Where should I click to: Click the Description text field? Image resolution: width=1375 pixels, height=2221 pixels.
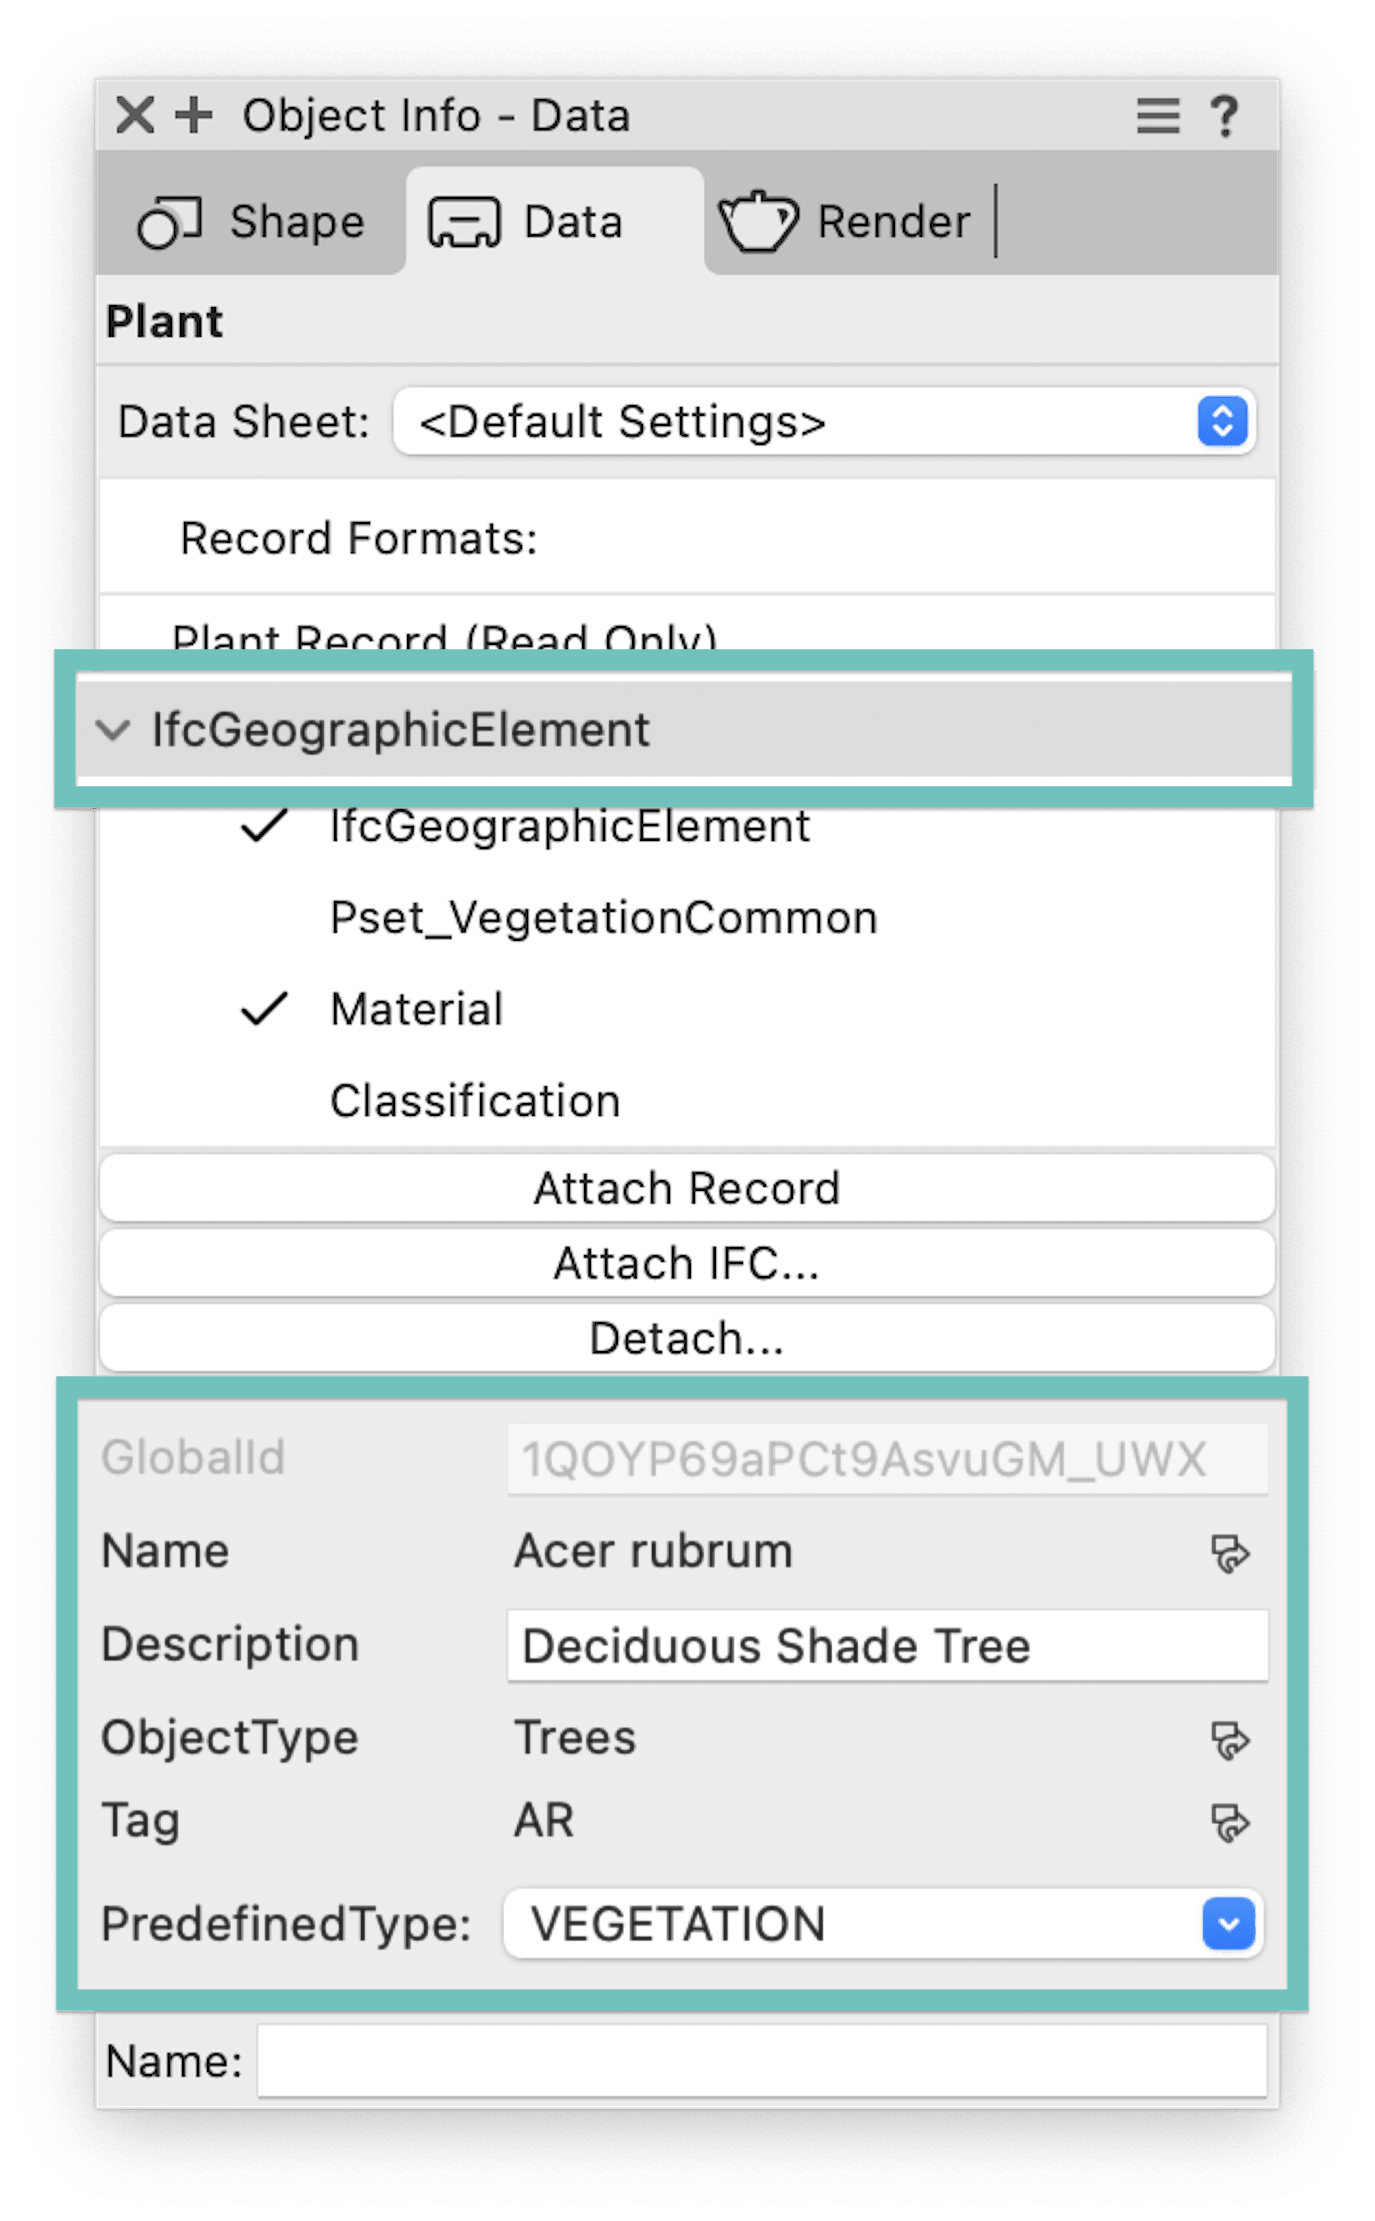[x=887, y=1646]
